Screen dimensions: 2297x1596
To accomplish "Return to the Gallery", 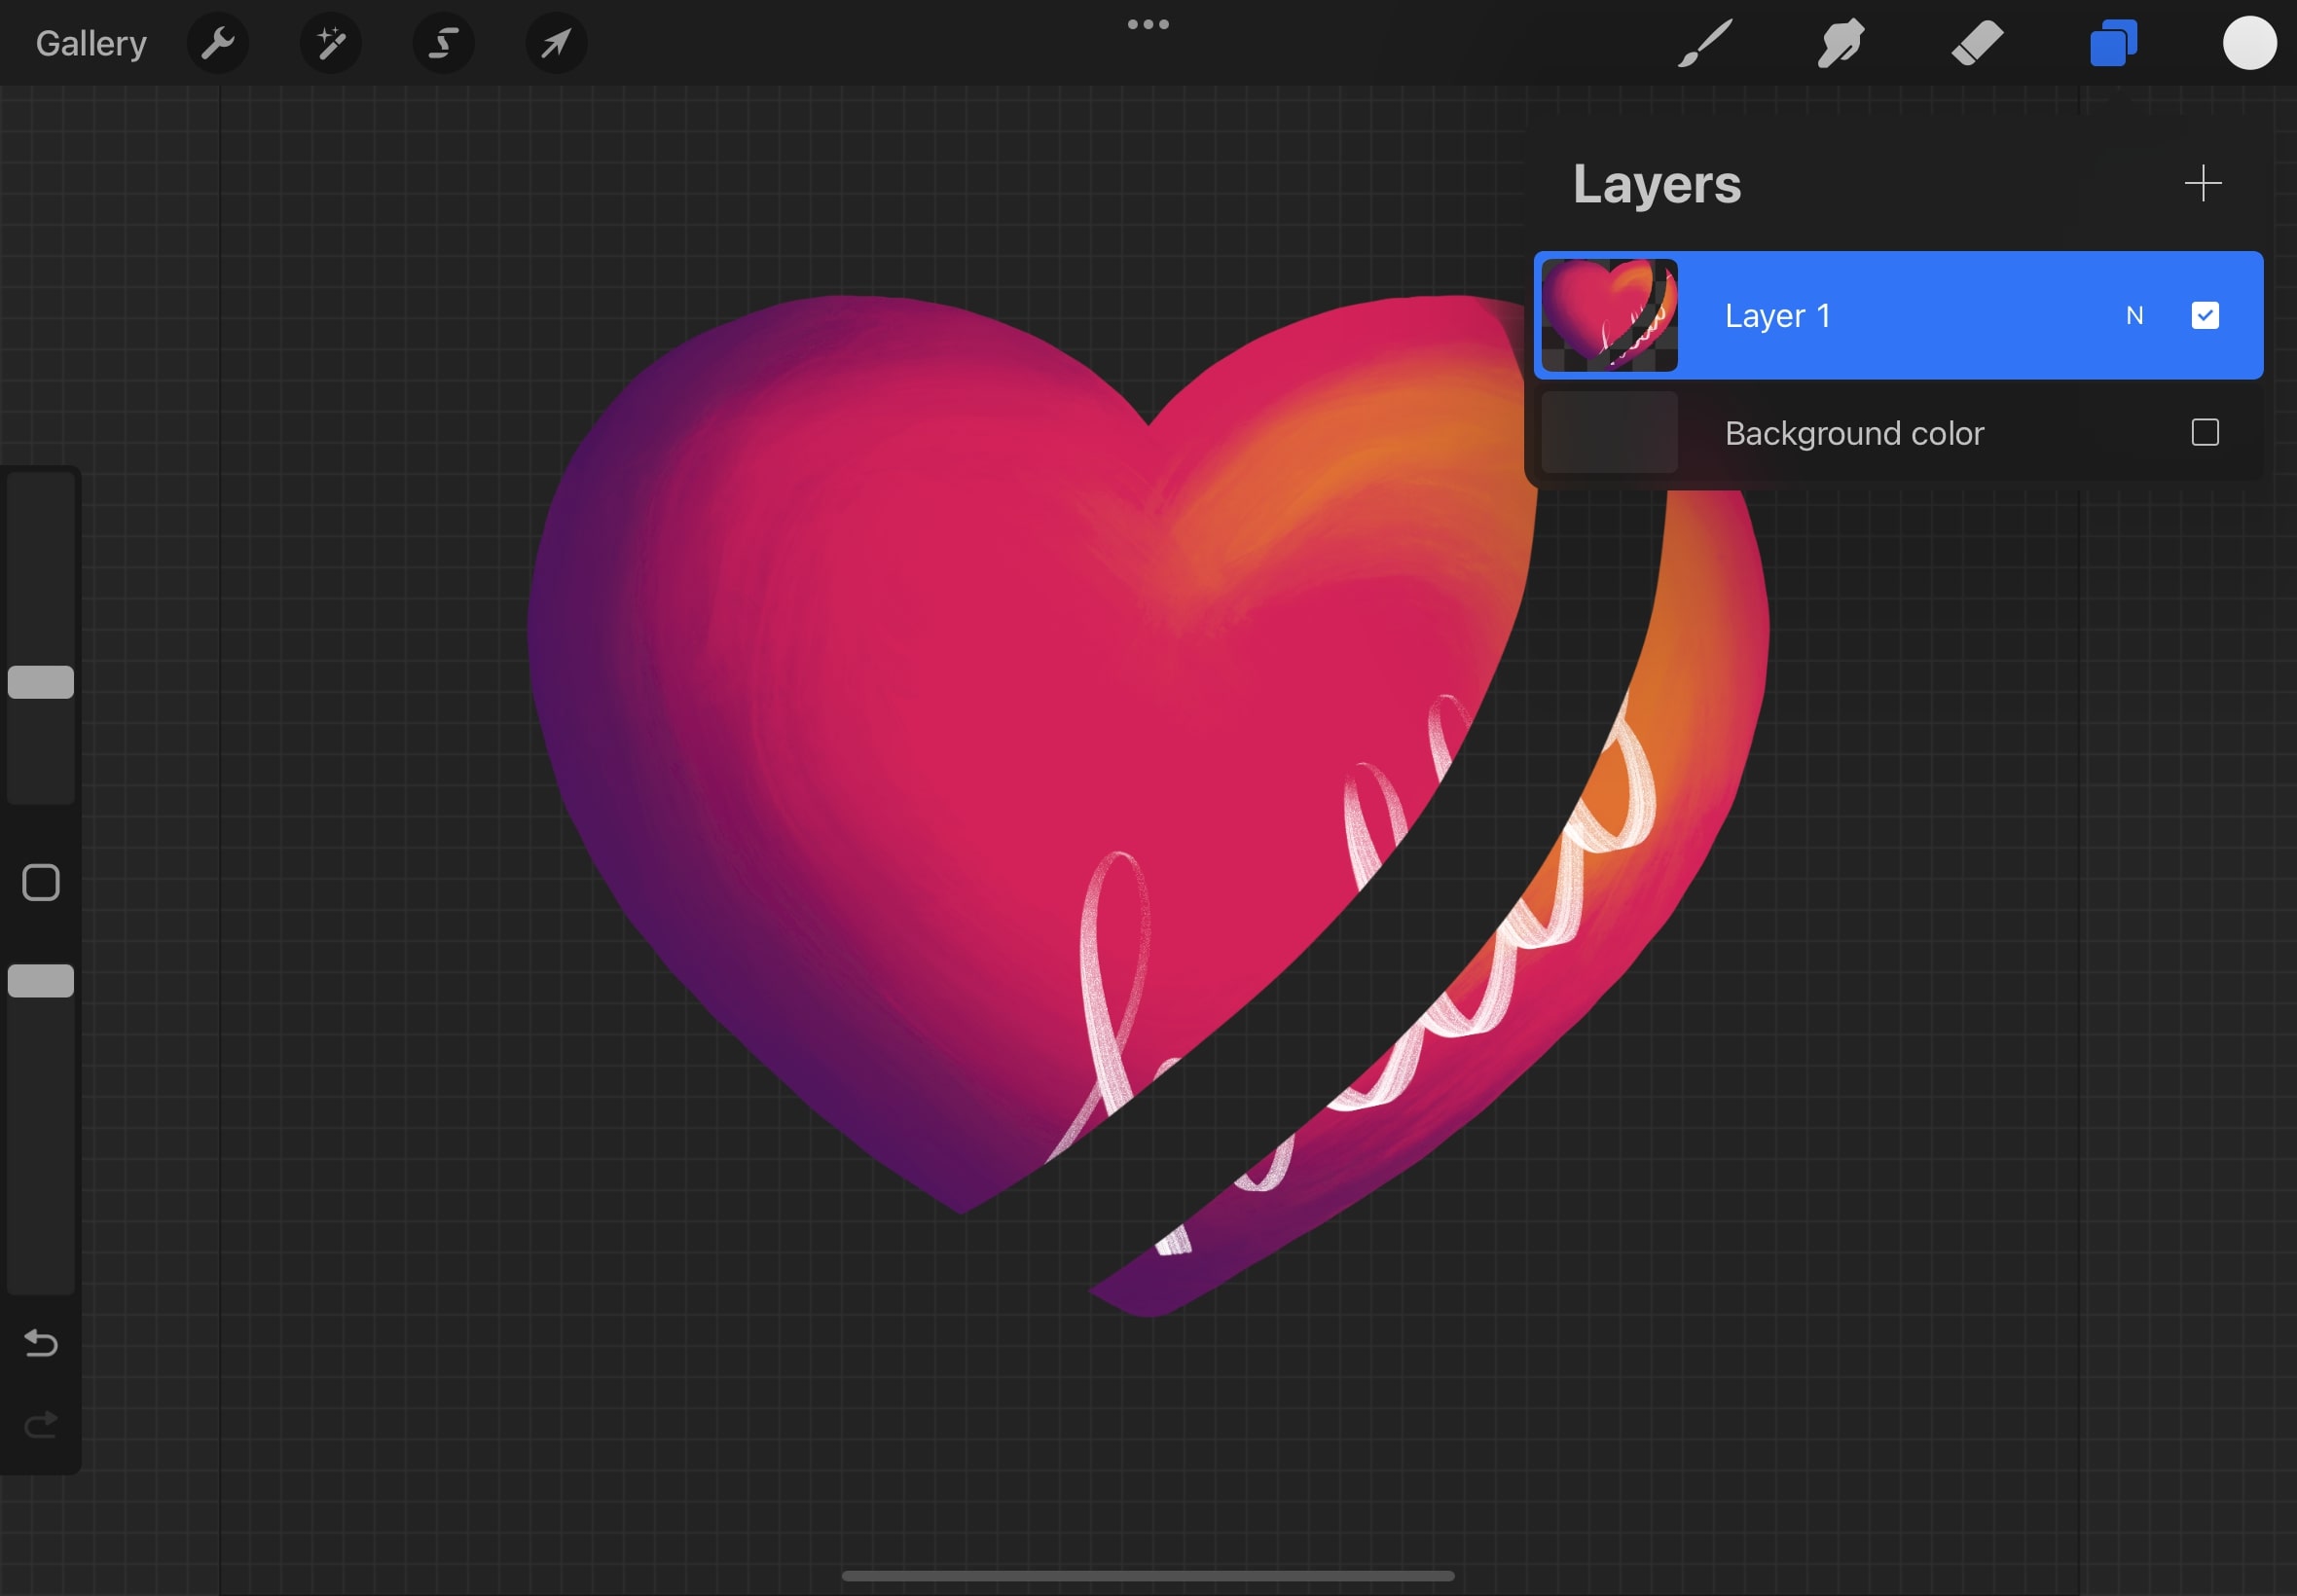I will point(91,43).
